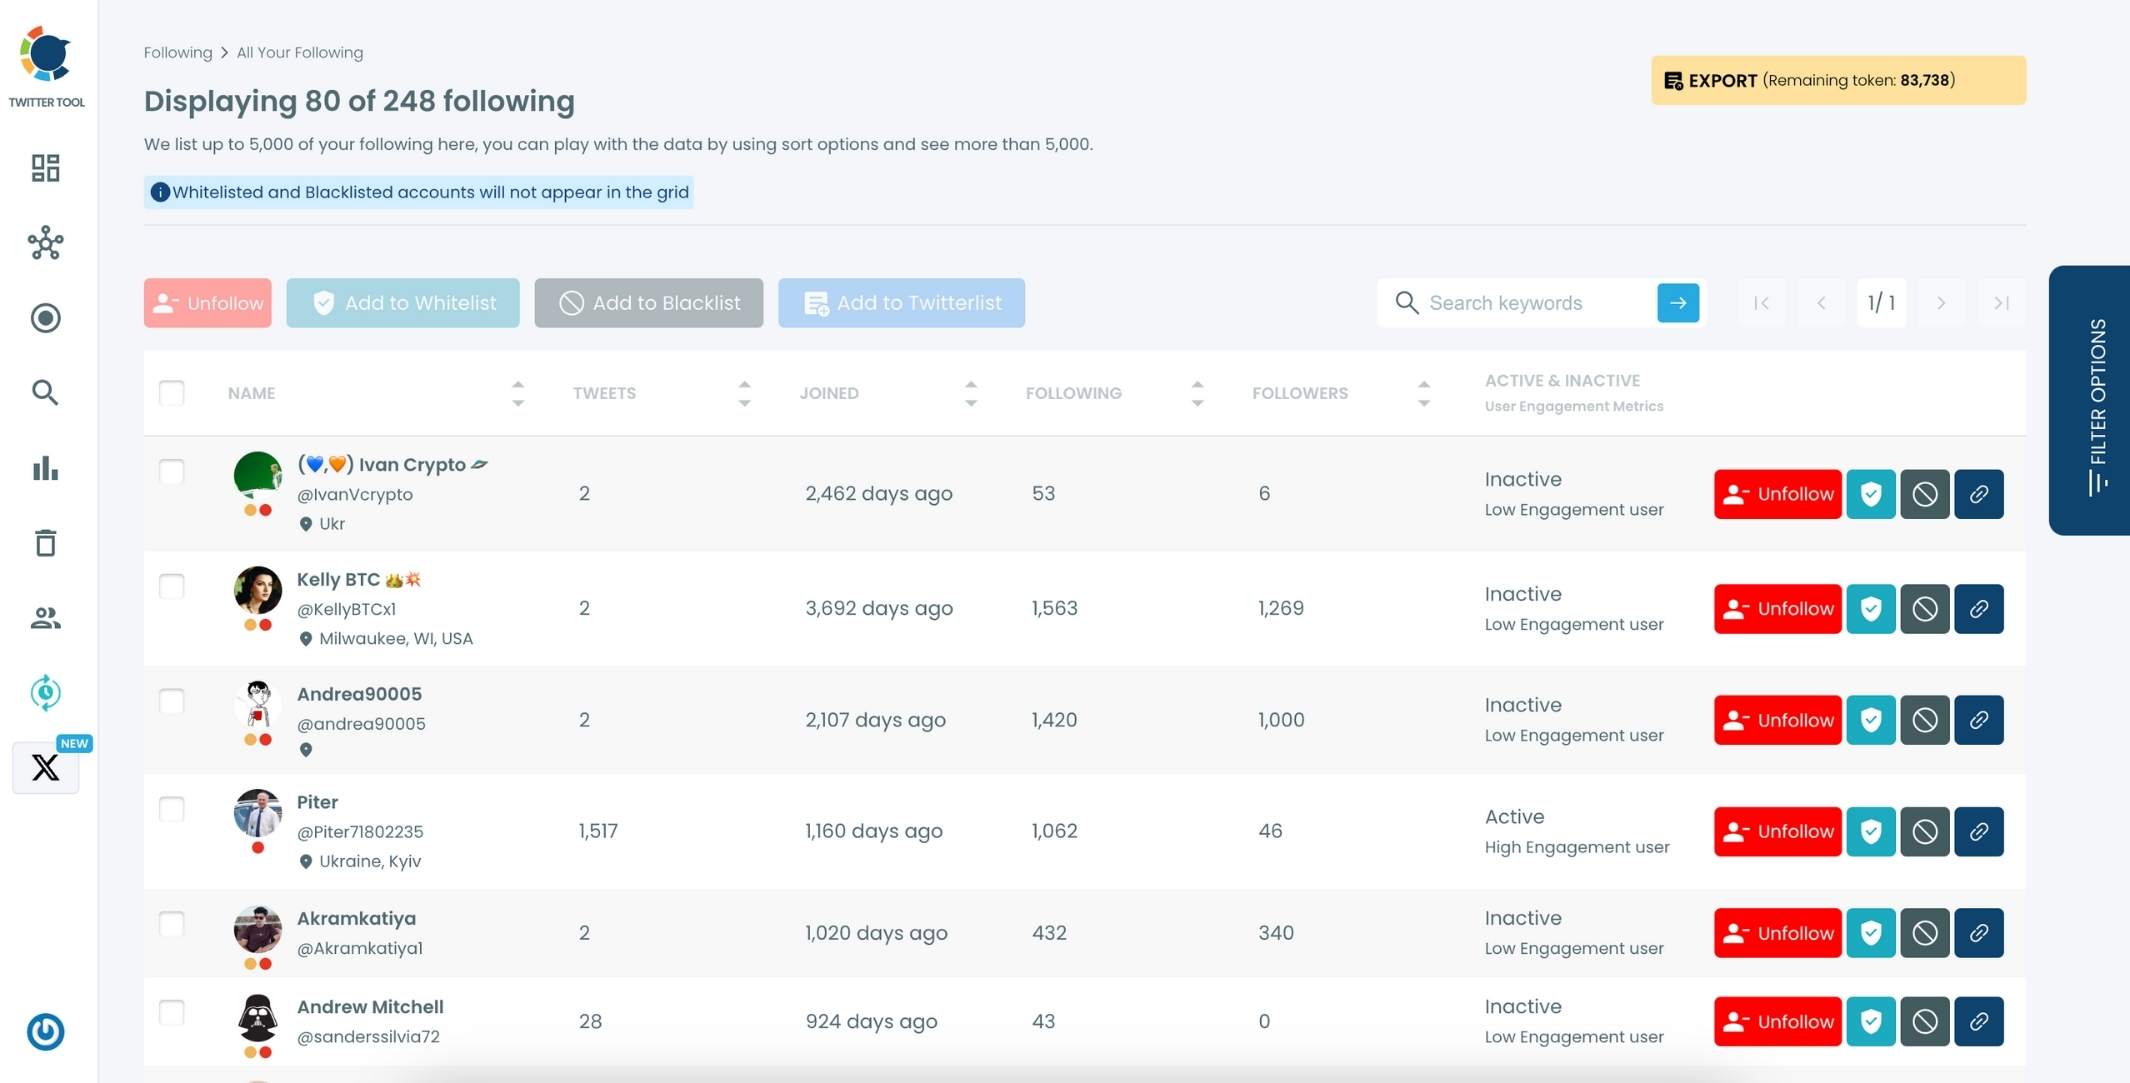The image size is (2130, 1083).
Task: Select all rows with header checkbox
Action: (172, 393)
